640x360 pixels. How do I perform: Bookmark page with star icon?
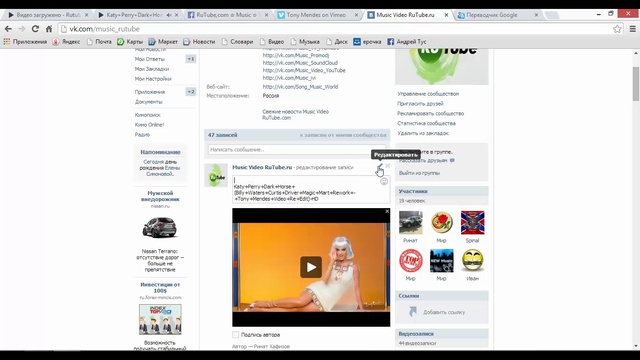617,29
